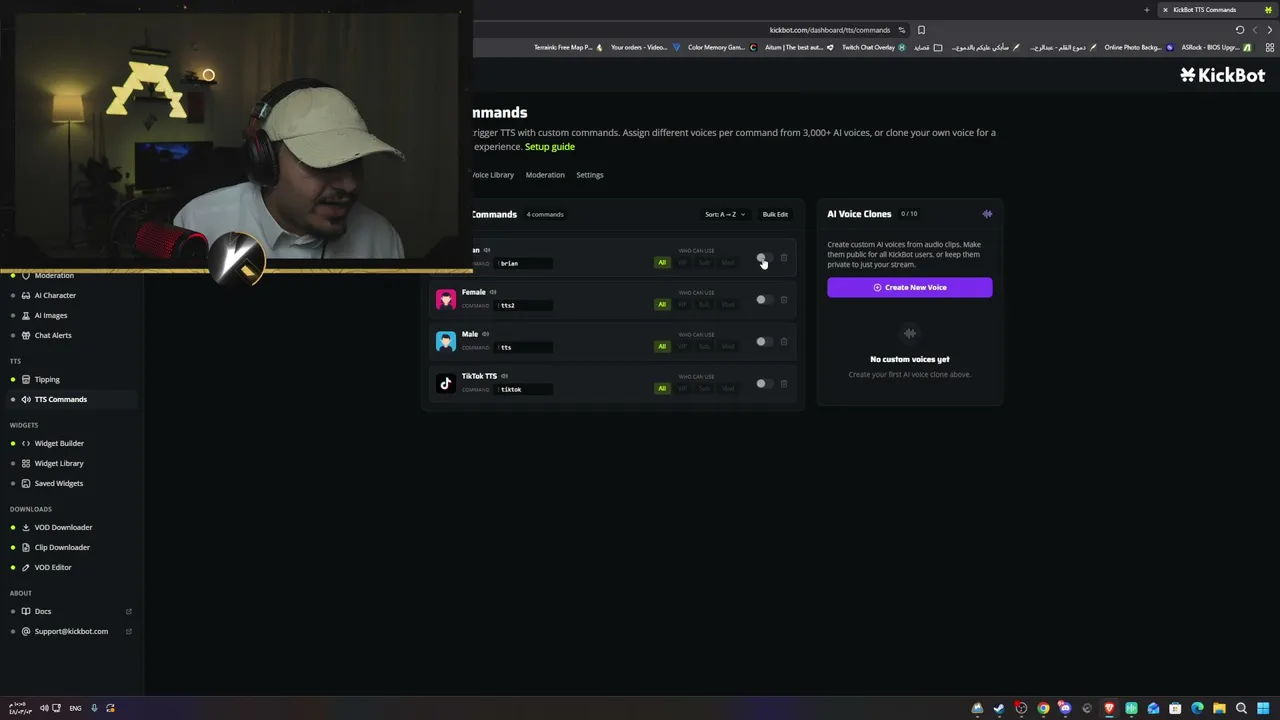Click the Male voice avatar

click(446, 341)
